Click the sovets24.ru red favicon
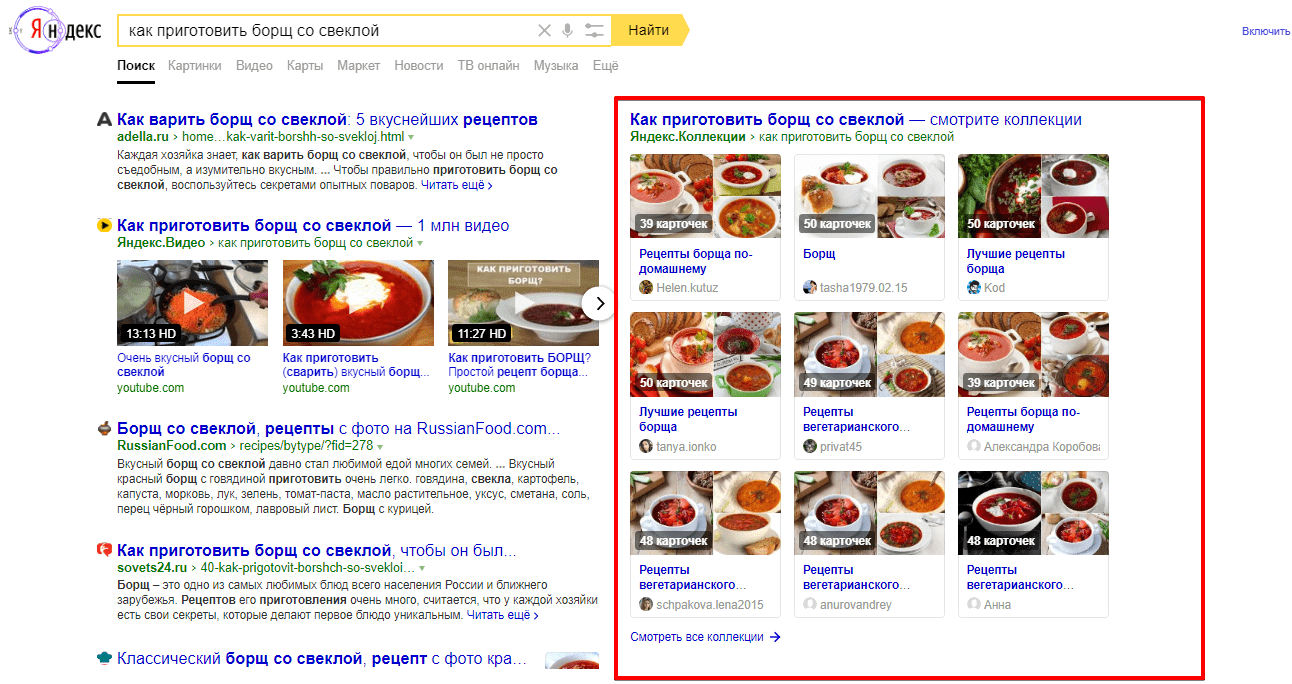 tap(104, 549)
